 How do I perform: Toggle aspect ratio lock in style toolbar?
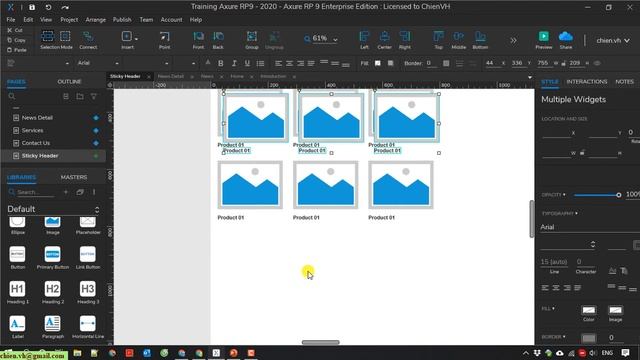pyautogui.click(x=564, y=63)
